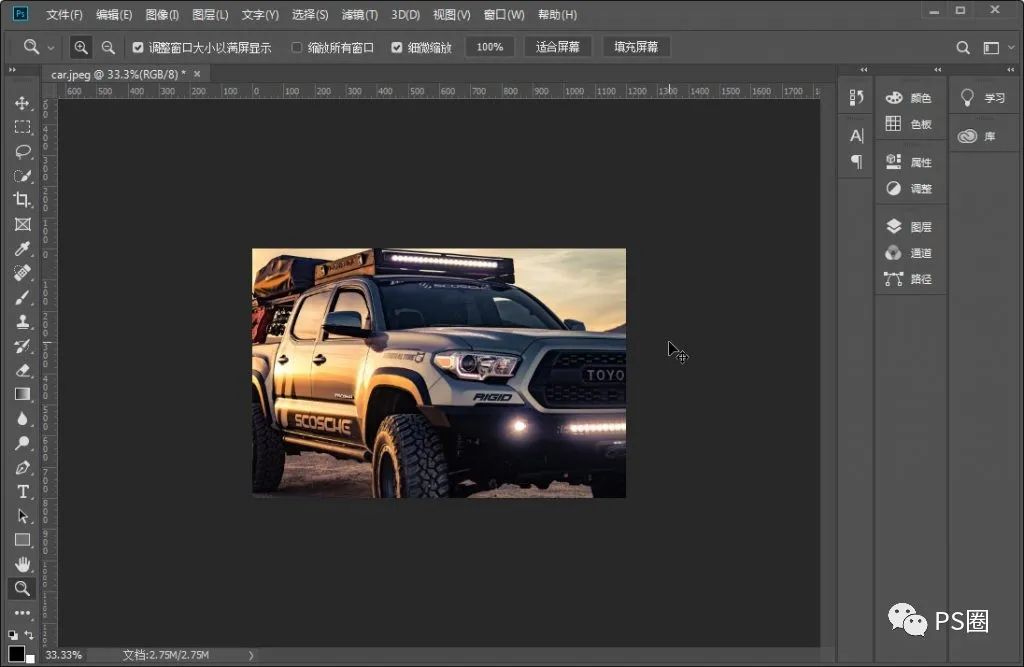
Task: Open status bar info arrow menu
Action: (x=251, y=655)
